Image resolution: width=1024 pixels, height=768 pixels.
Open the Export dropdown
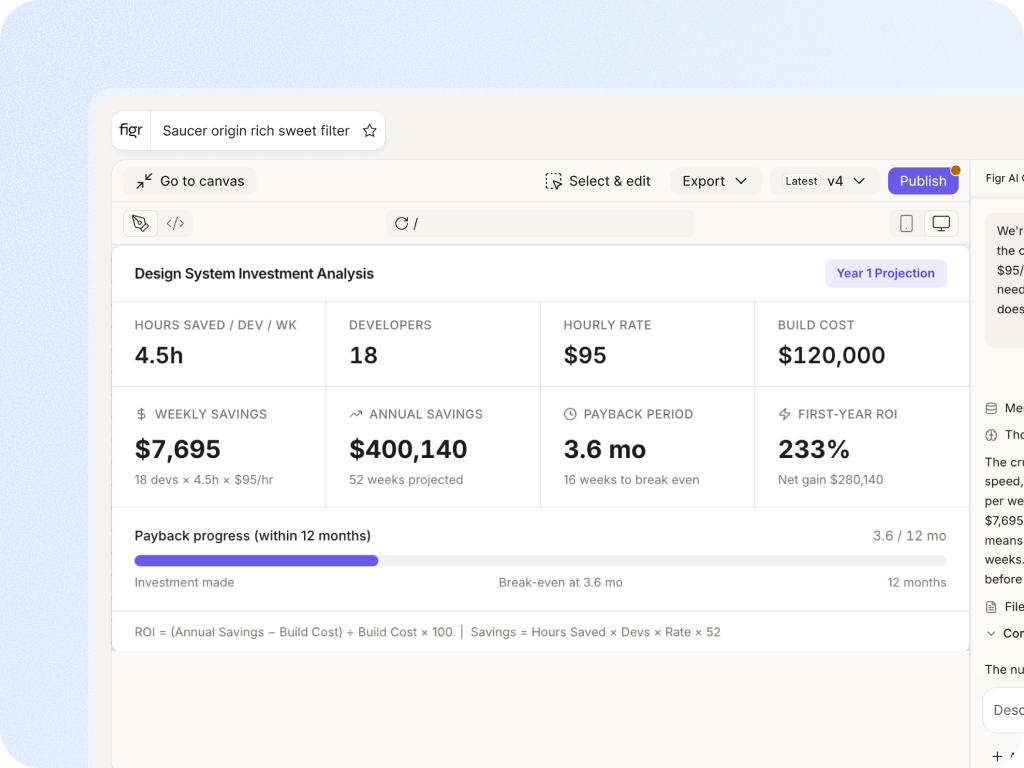point(715,181)
